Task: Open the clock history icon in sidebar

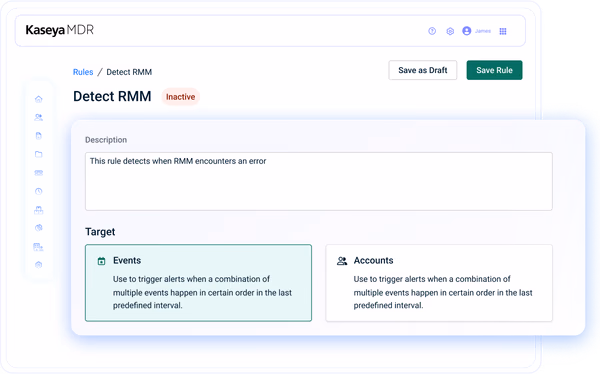Action: 39,191
